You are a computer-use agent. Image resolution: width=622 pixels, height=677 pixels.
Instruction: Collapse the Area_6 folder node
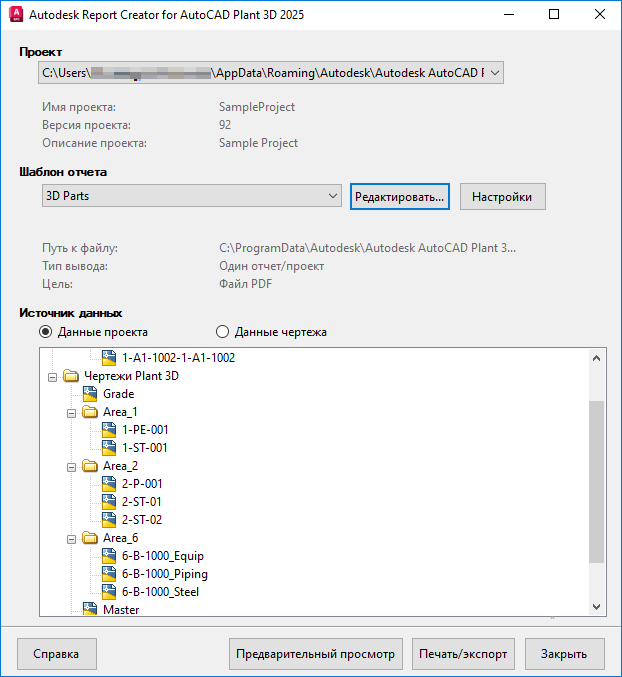click(x=71, y=539)
